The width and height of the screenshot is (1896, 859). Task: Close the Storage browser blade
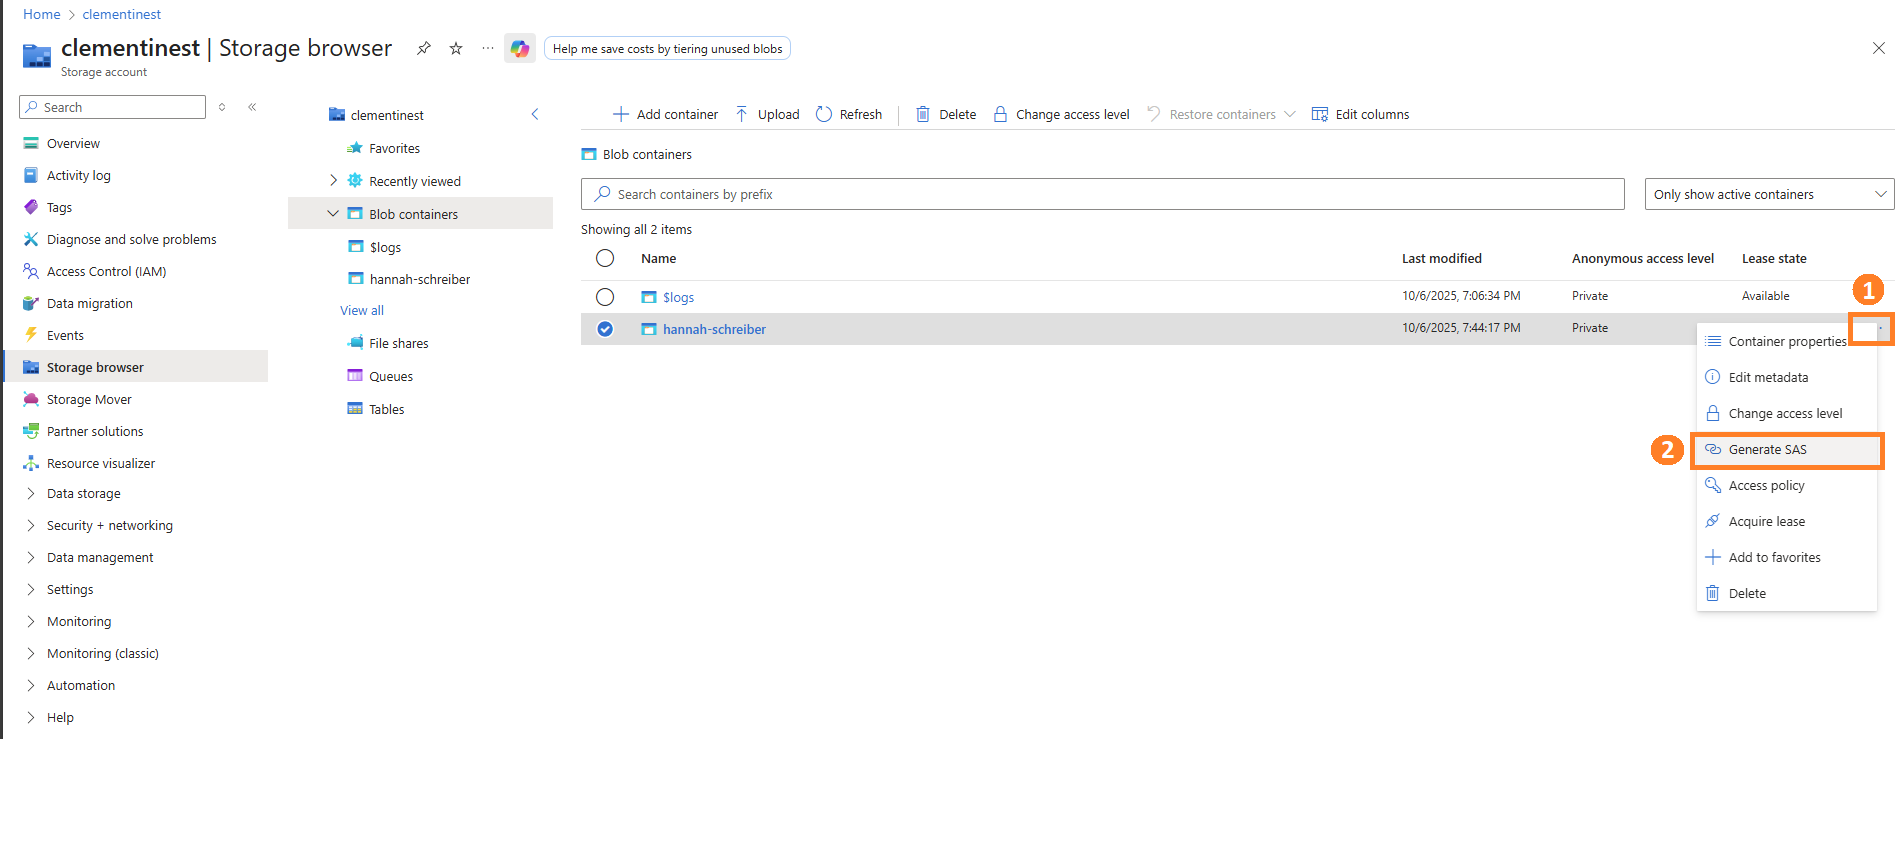point(1879,48)
